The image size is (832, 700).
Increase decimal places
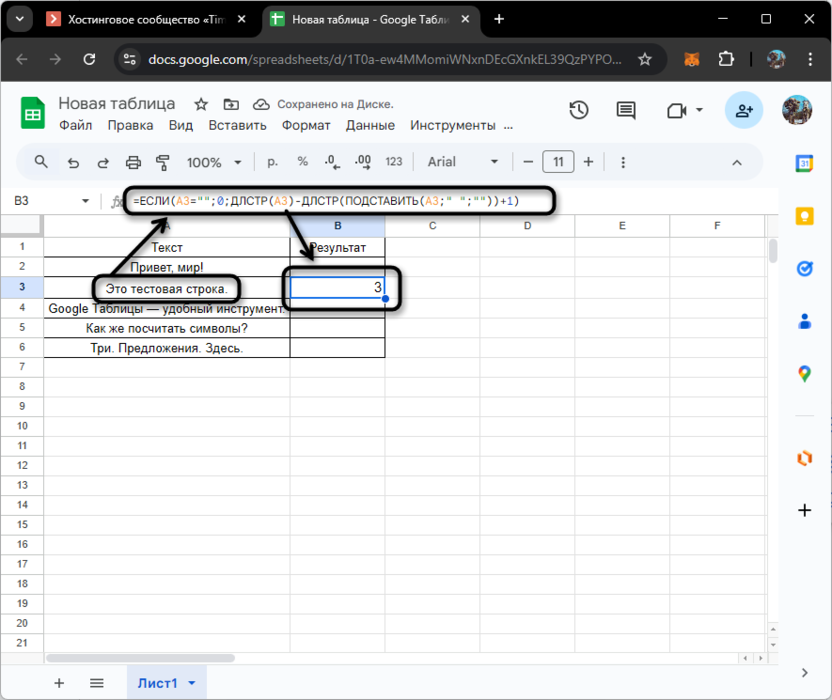363,162
